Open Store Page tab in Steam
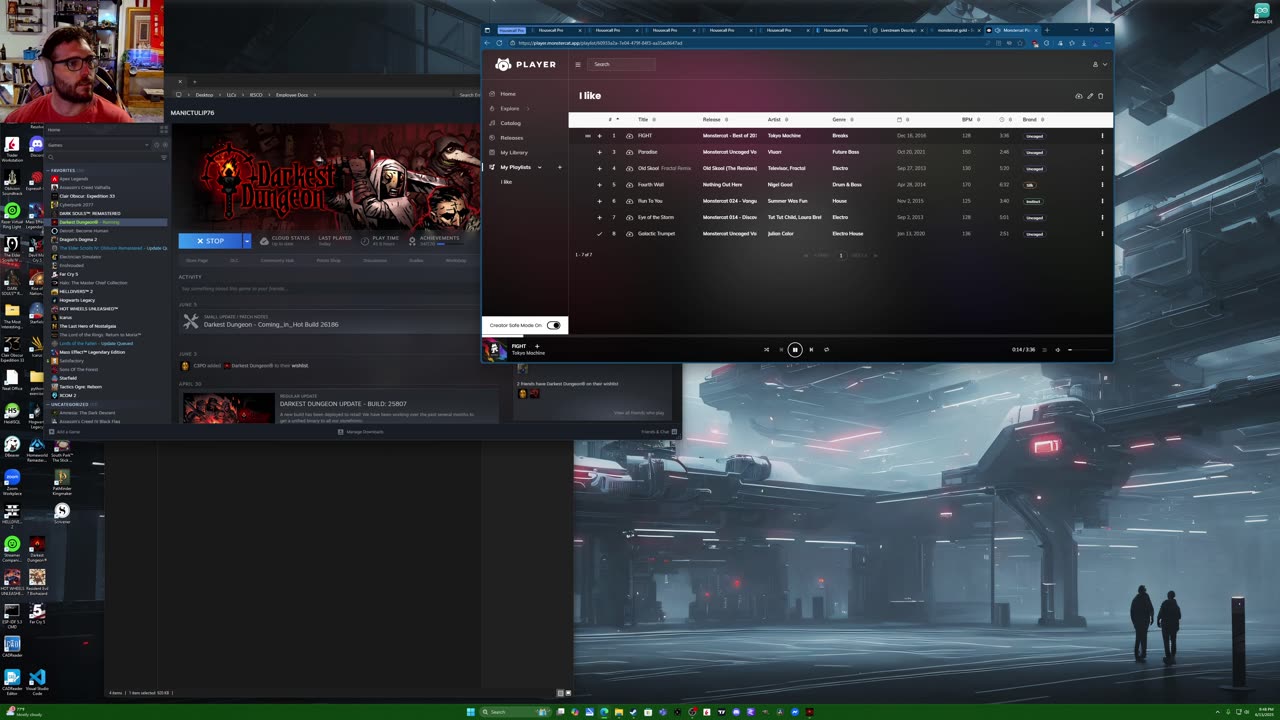The width and height of the screenshot is (1280, 720). (x=197, y=260)
